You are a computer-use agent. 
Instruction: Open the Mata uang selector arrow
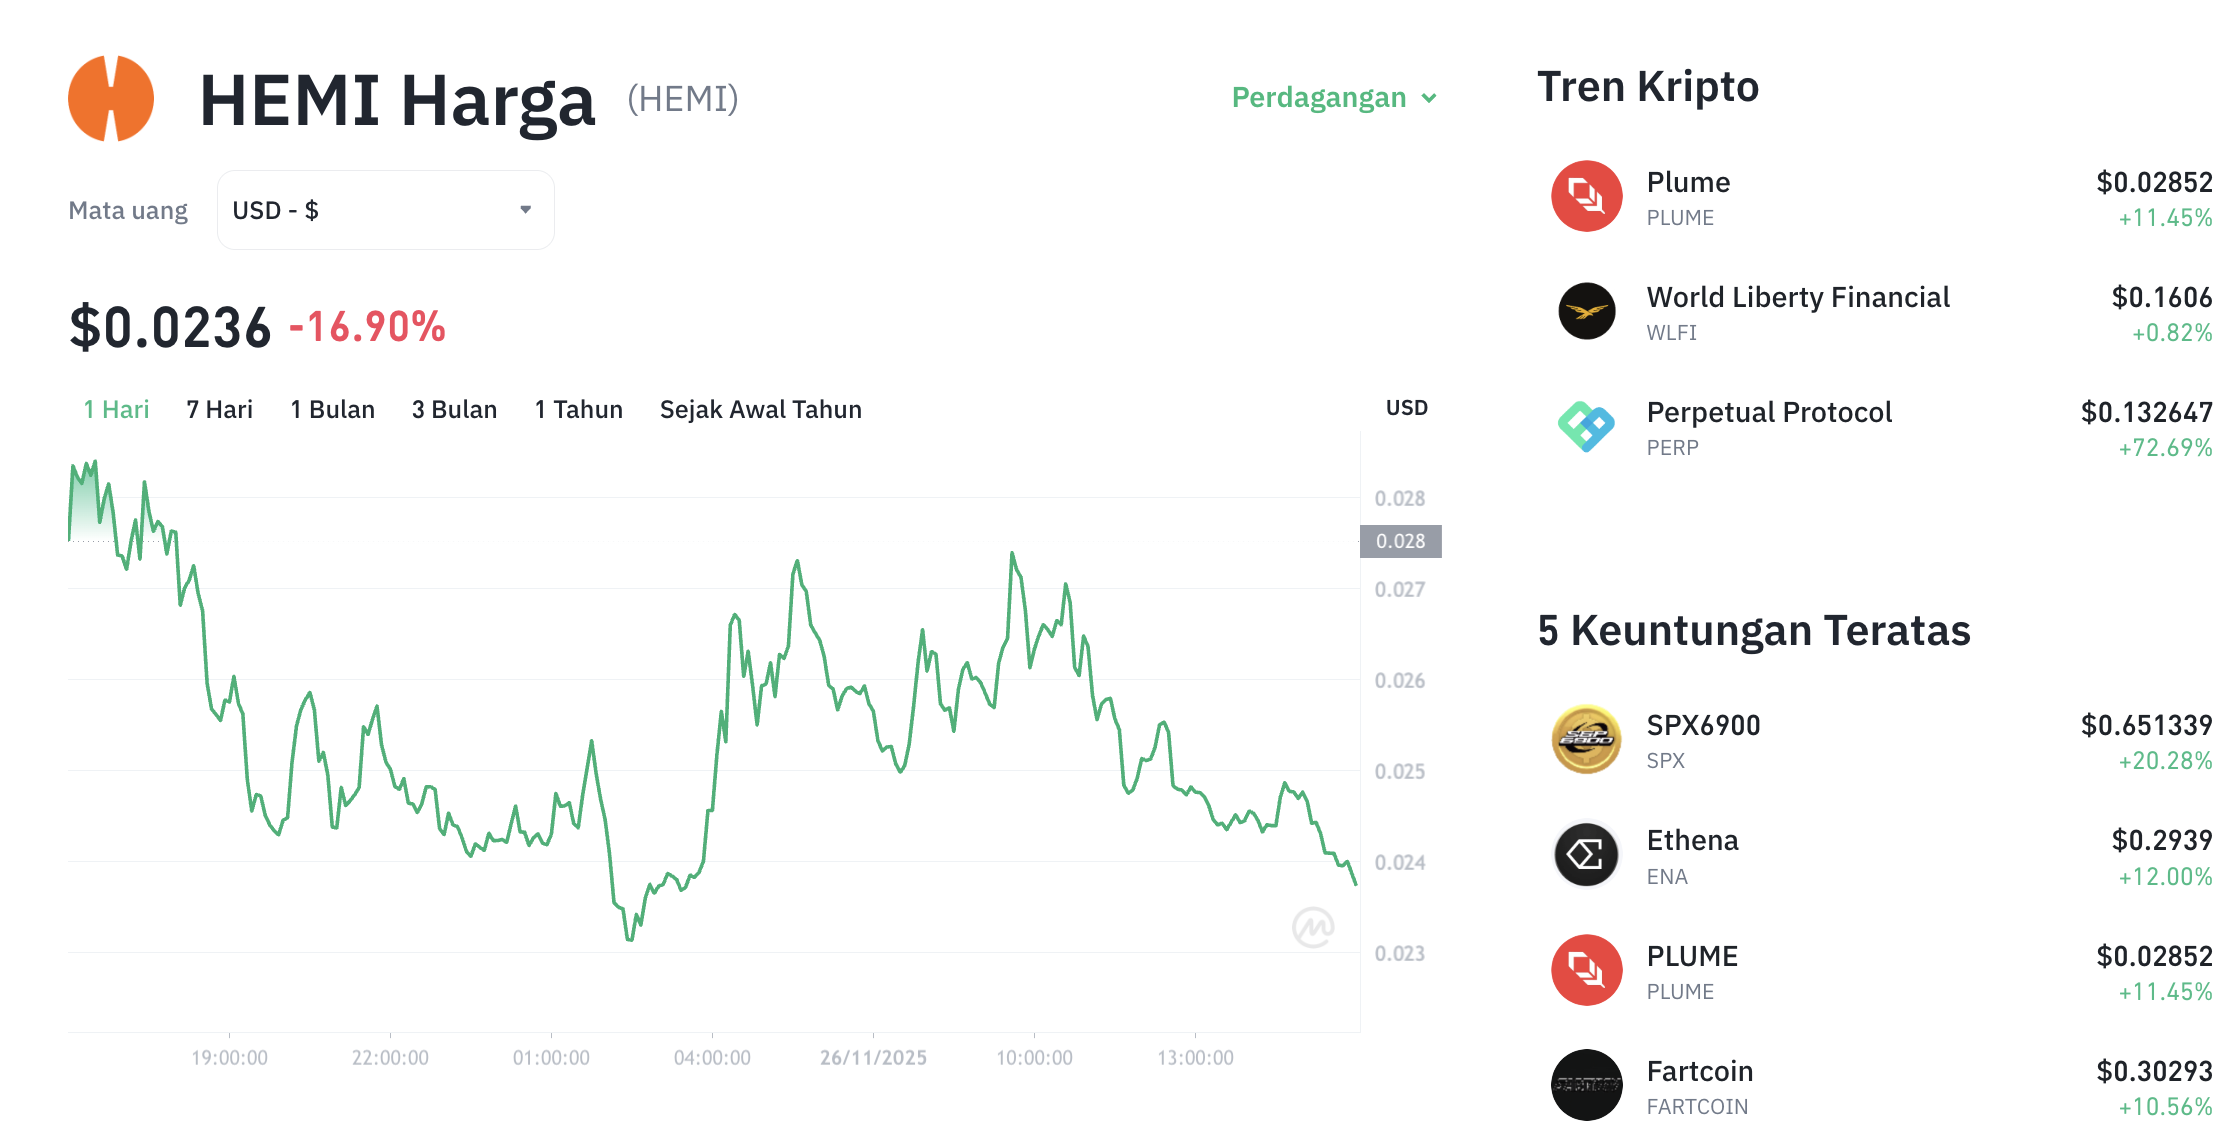525,210
